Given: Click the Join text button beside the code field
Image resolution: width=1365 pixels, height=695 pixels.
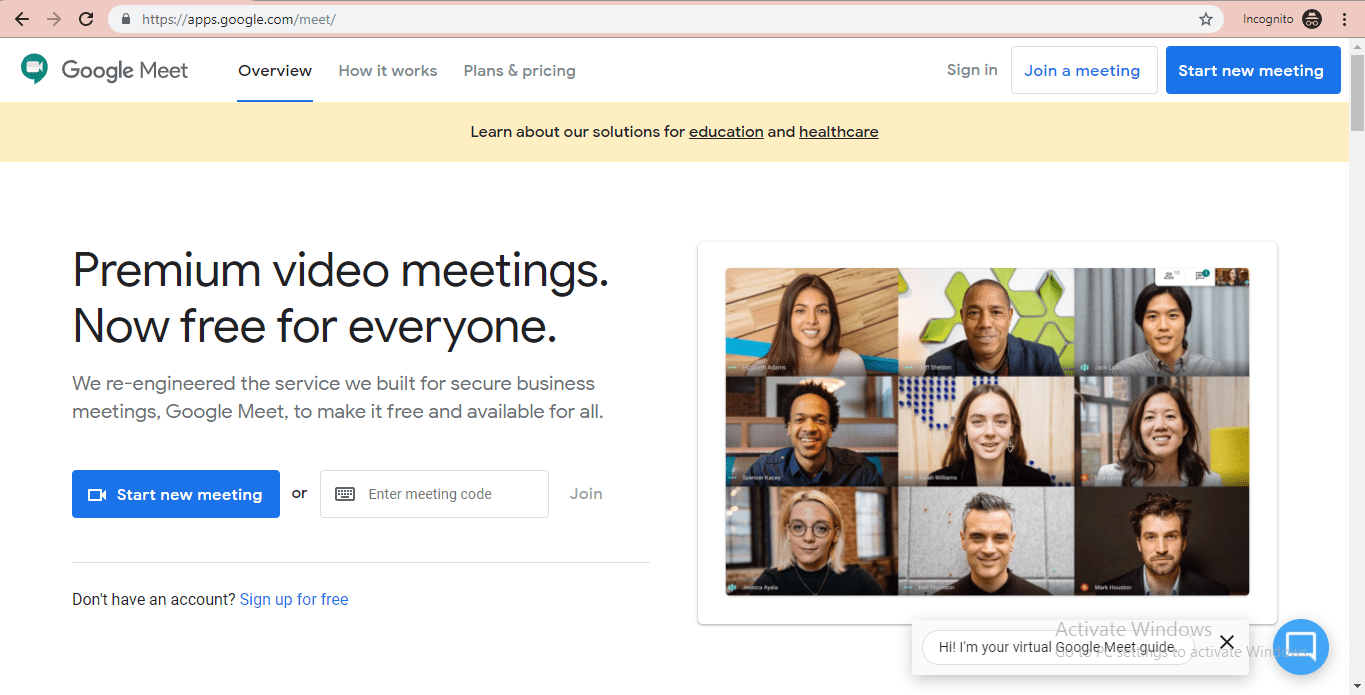Looking at the screenshot, I should click(586, 494).
